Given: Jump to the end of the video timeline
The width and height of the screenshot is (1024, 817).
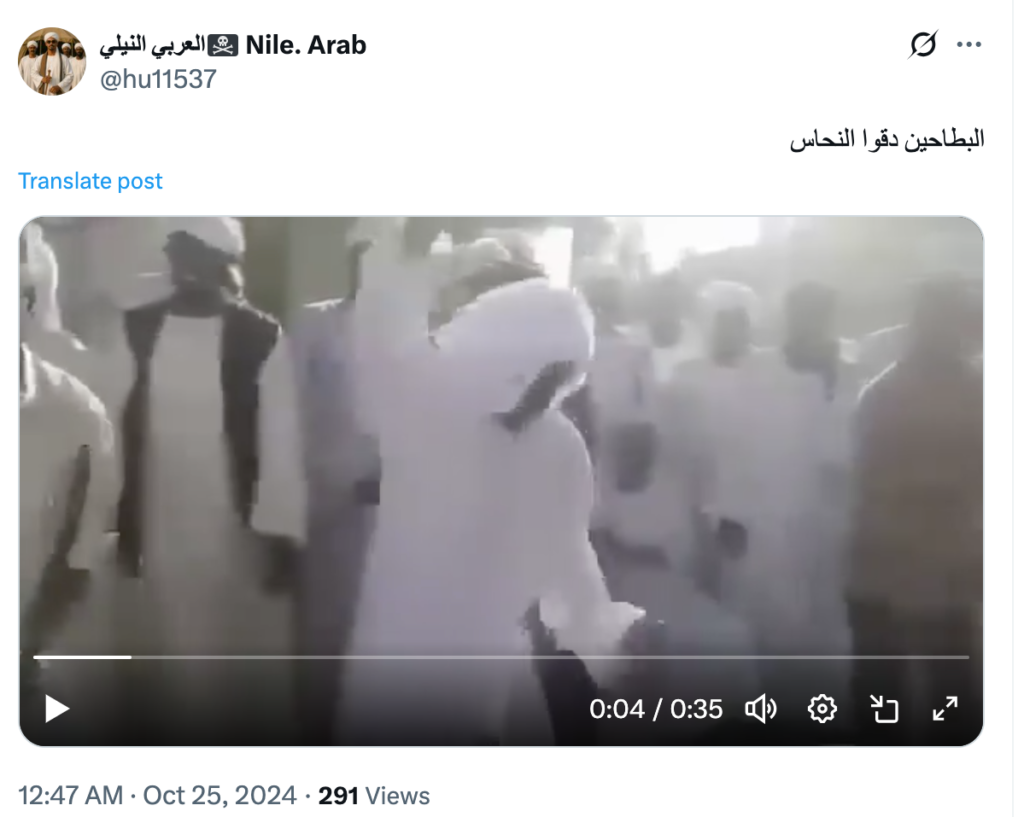Looking at the screenshot, I should click(967, 657).
